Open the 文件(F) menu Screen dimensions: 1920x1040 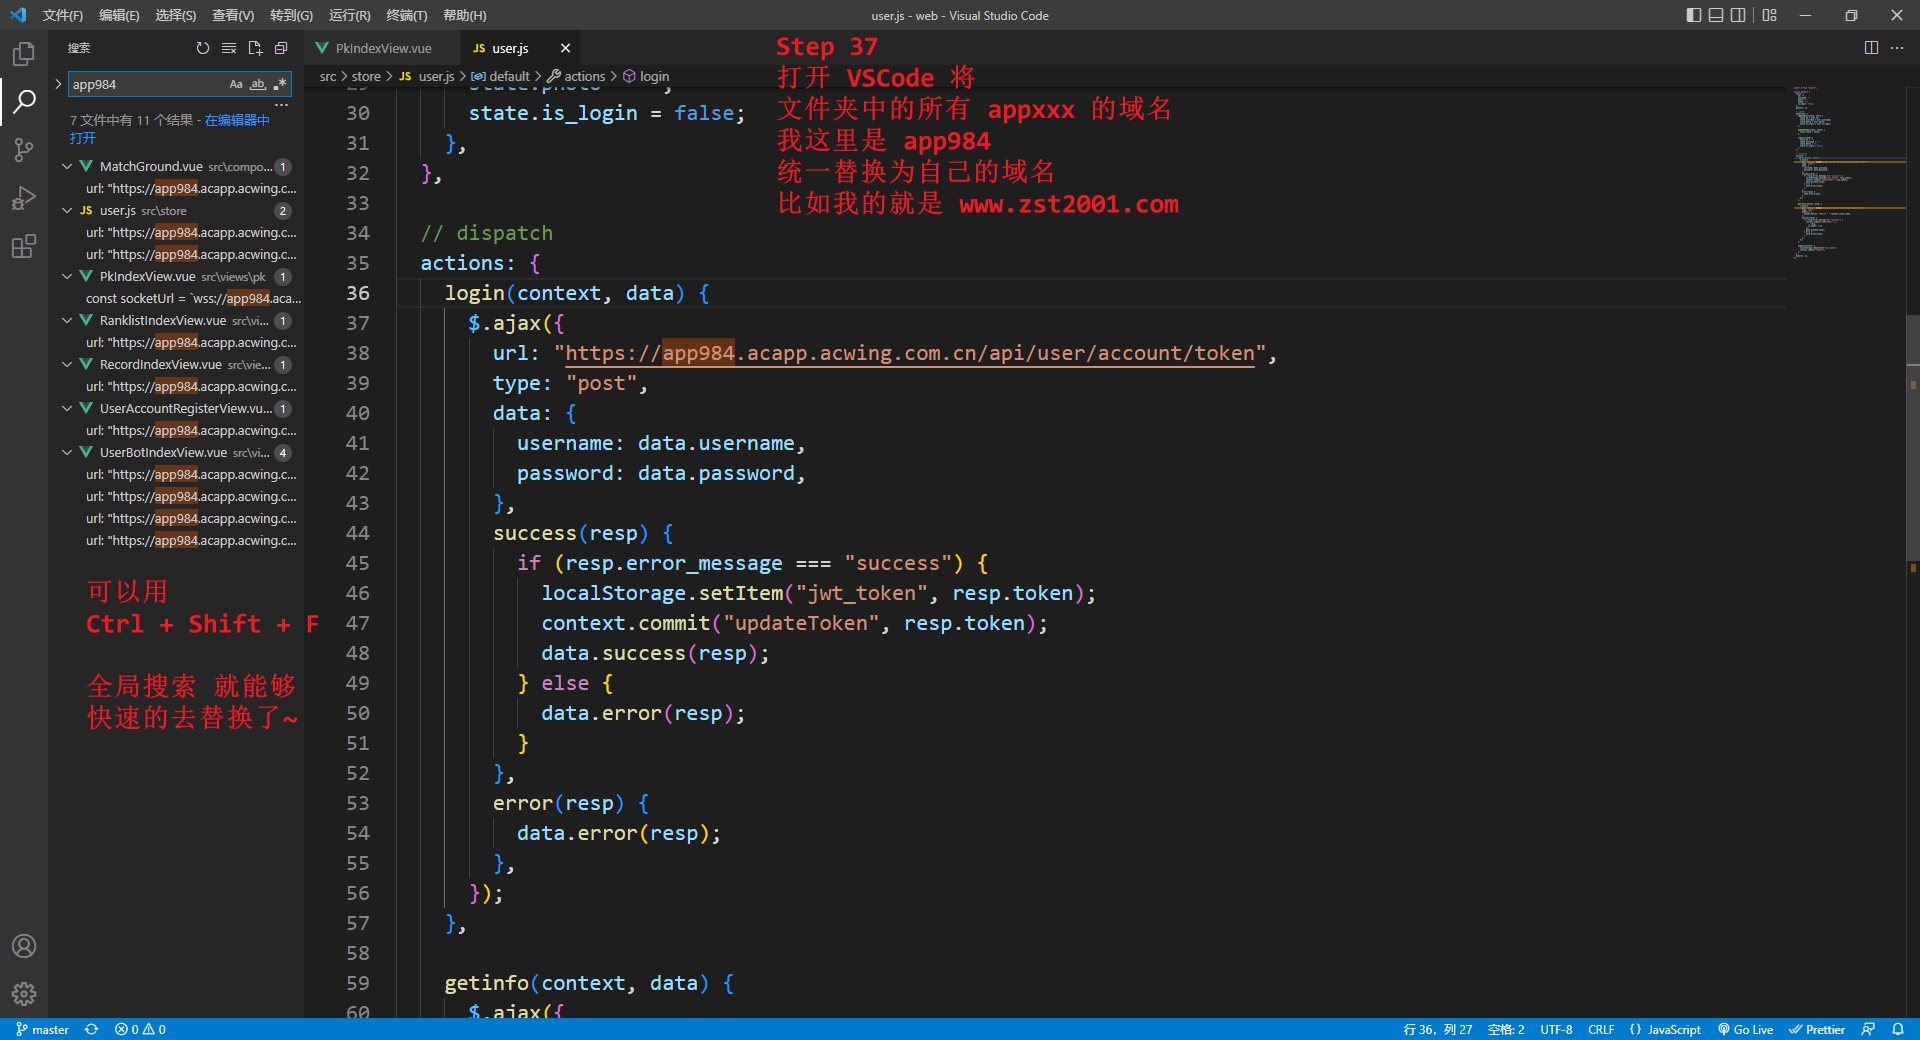click(x=62, y=15)
